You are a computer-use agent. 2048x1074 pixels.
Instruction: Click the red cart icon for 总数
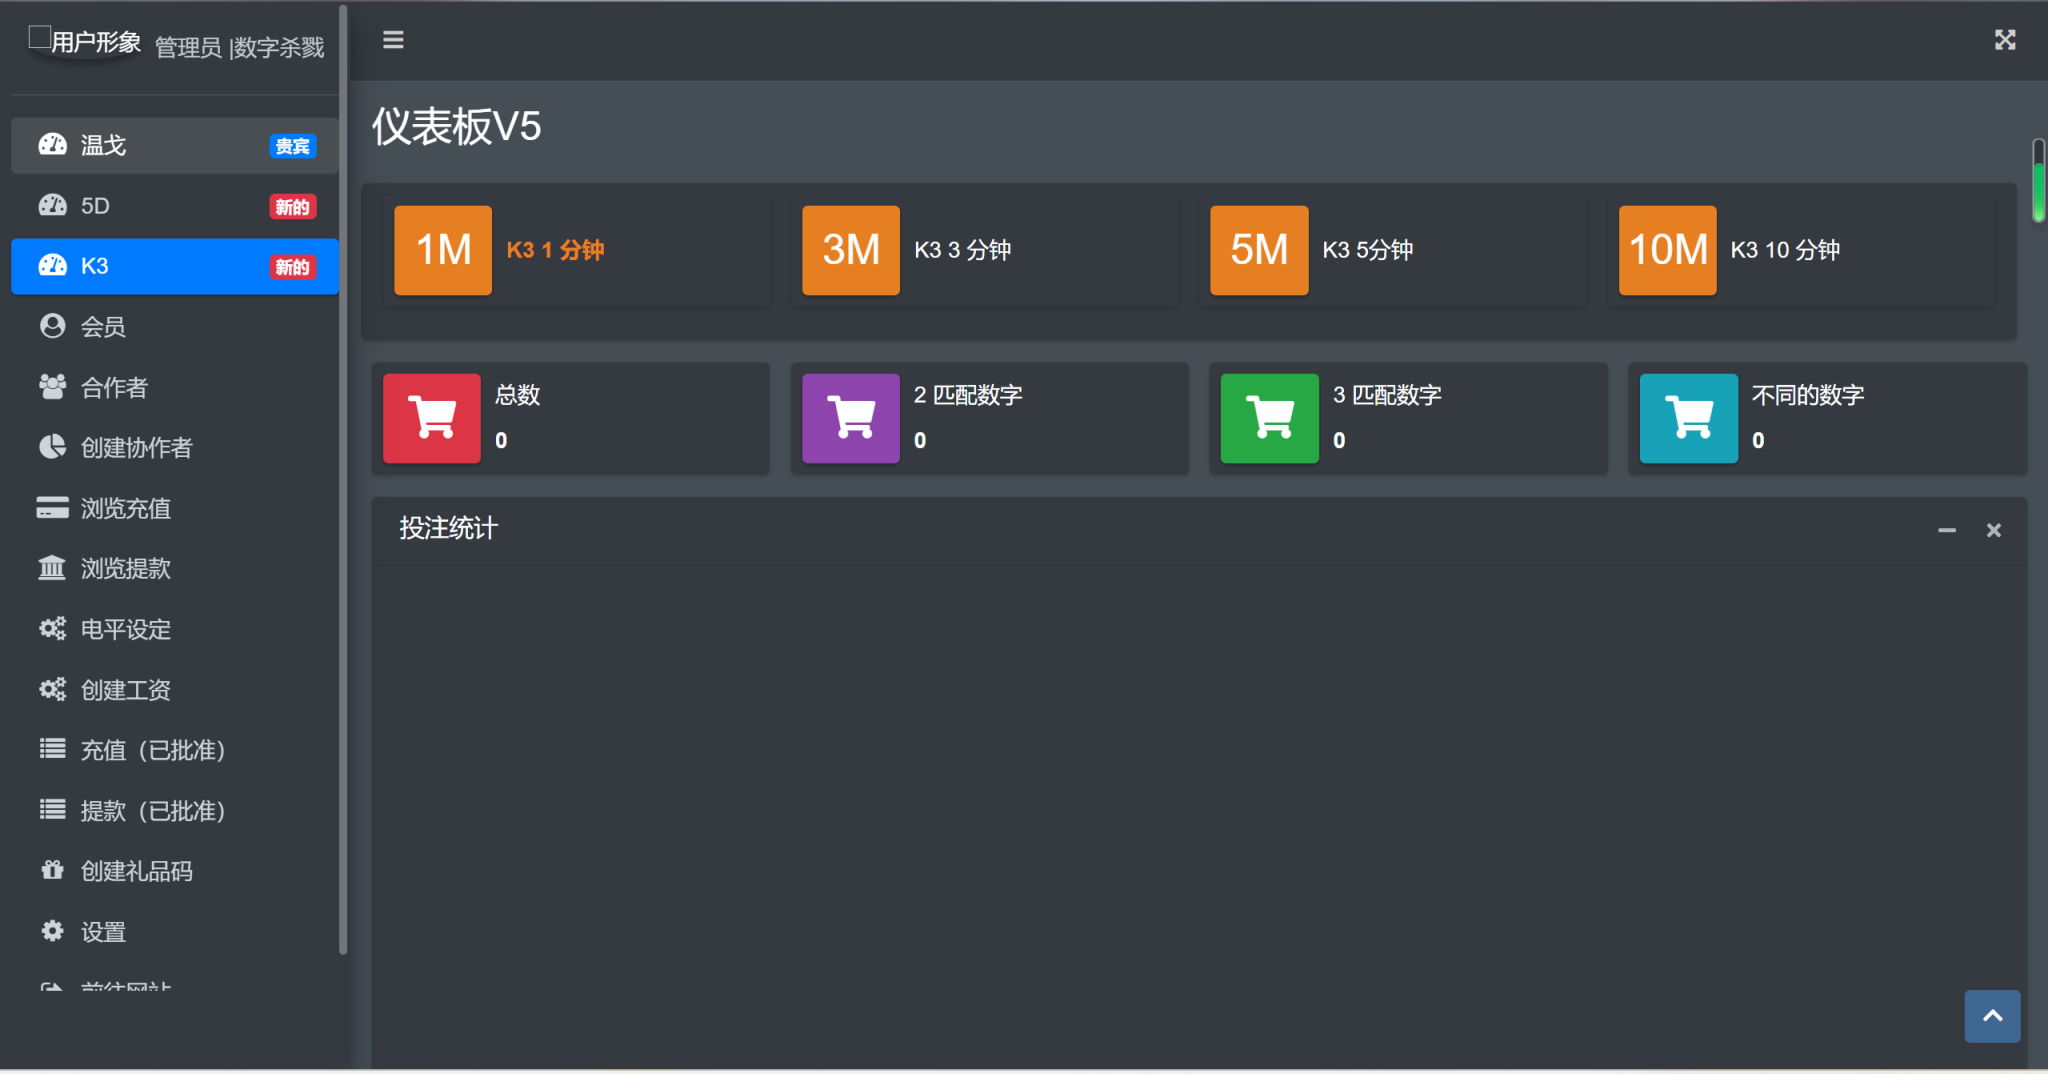[432, 418]
